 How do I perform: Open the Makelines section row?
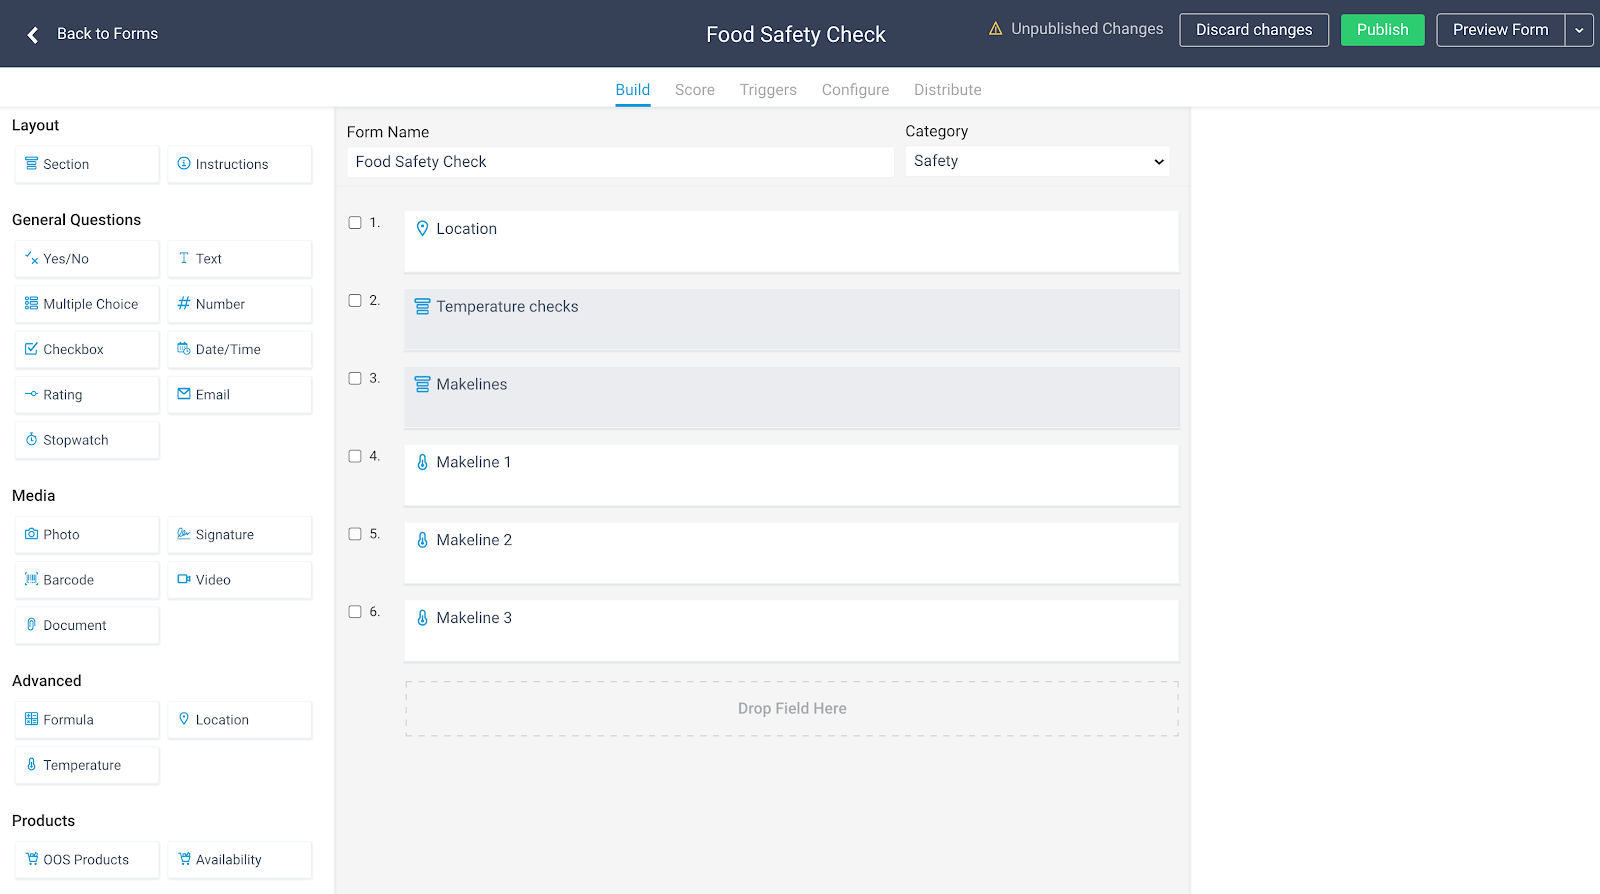coord(792,398)
